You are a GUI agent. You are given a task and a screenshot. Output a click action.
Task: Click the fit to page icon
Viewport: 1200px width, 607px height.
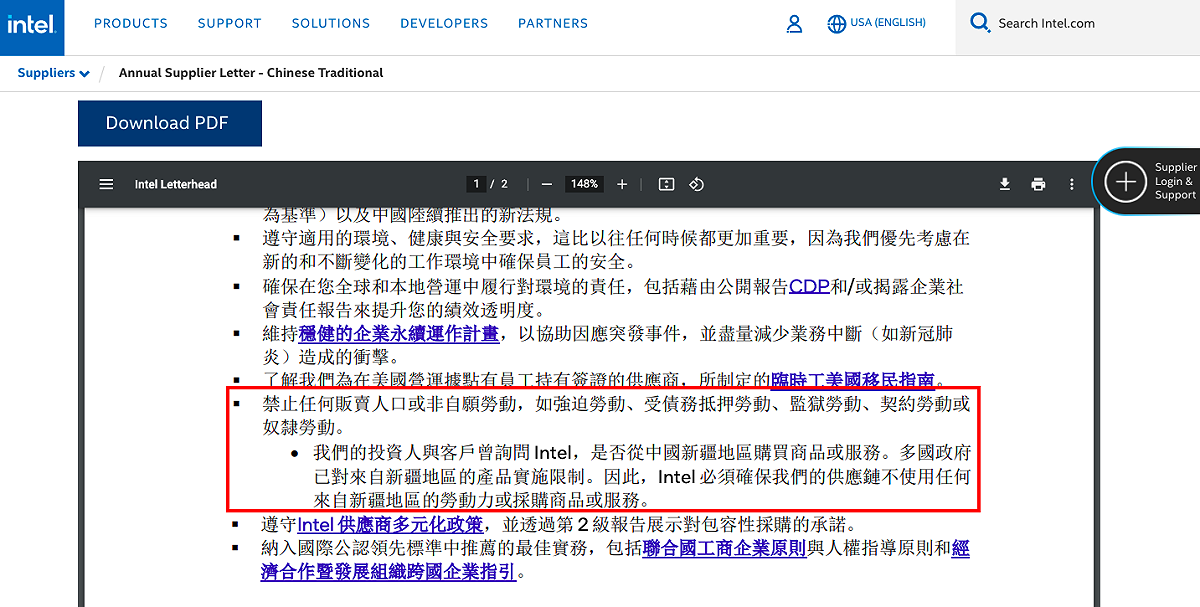click(667, 184)
